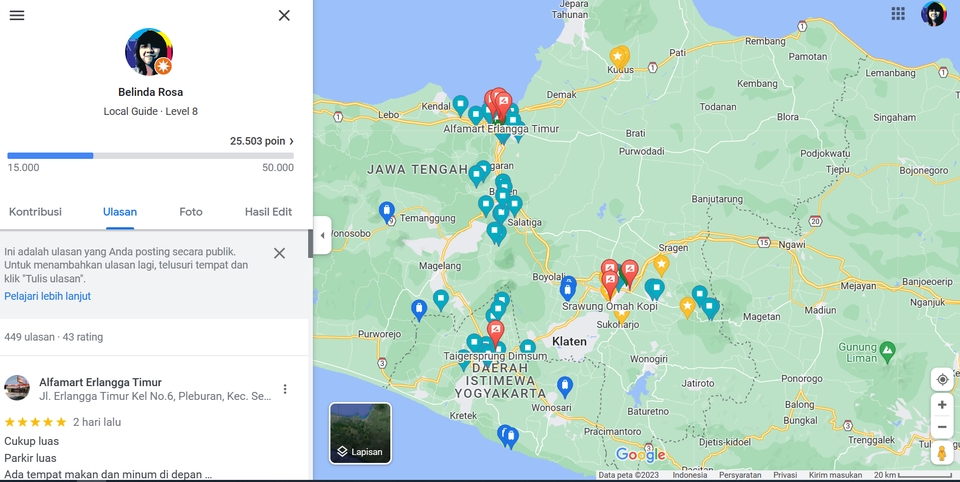Open the Privasi link
This screenshot has width=960, height=482.
click(x=785, y=475)
